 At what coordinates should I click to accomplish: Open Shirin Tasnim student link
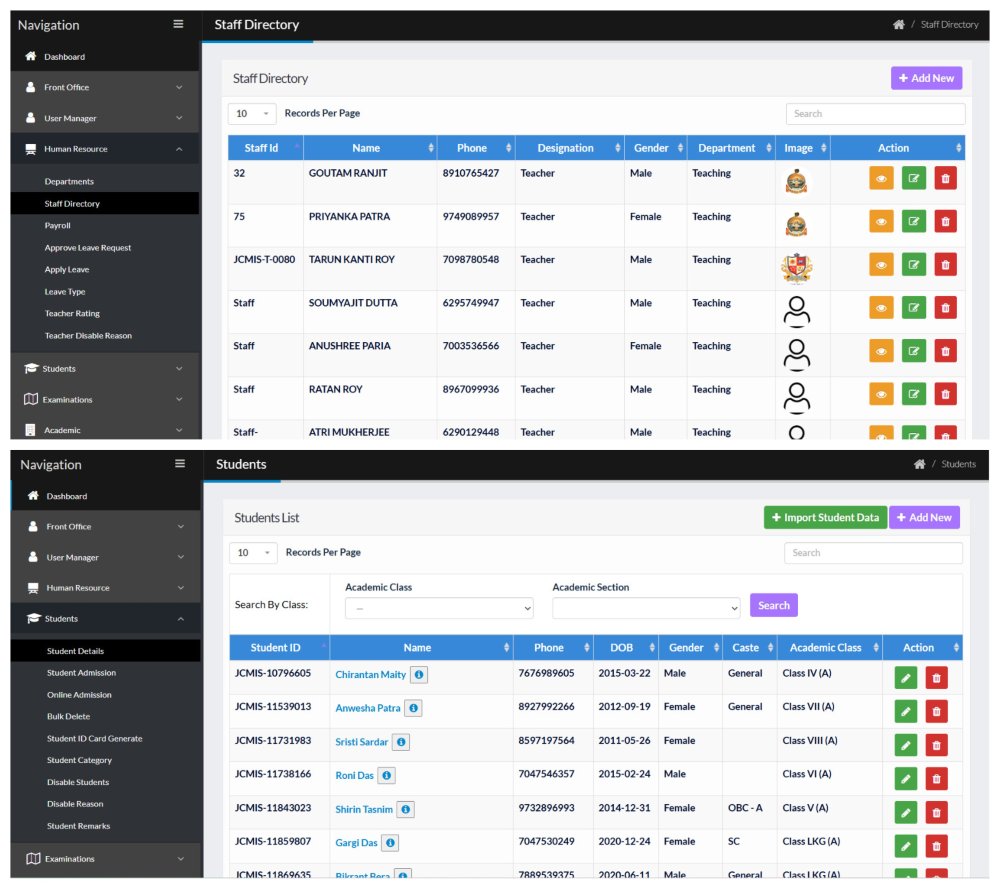click(x=364, y=809)
